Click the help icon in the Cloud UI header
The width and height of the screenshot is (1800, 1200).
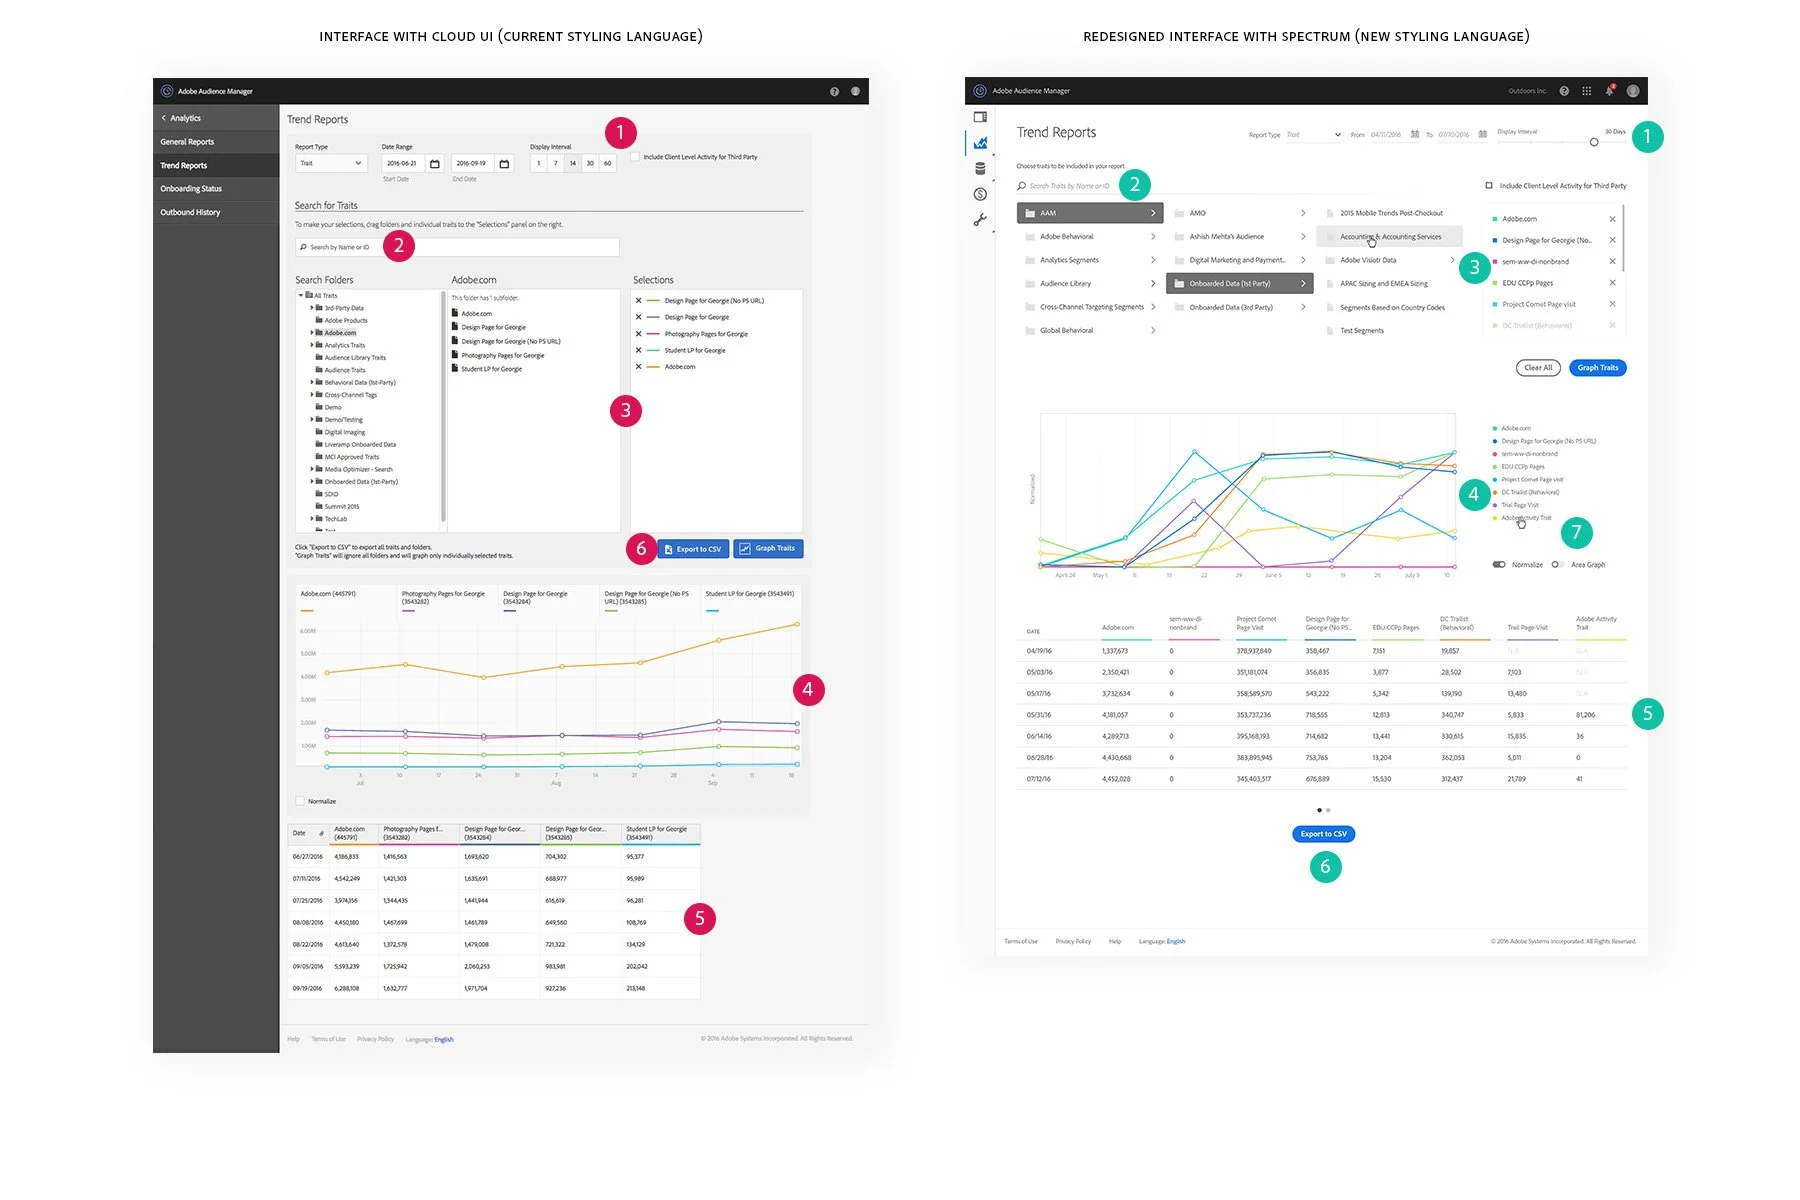834,91
